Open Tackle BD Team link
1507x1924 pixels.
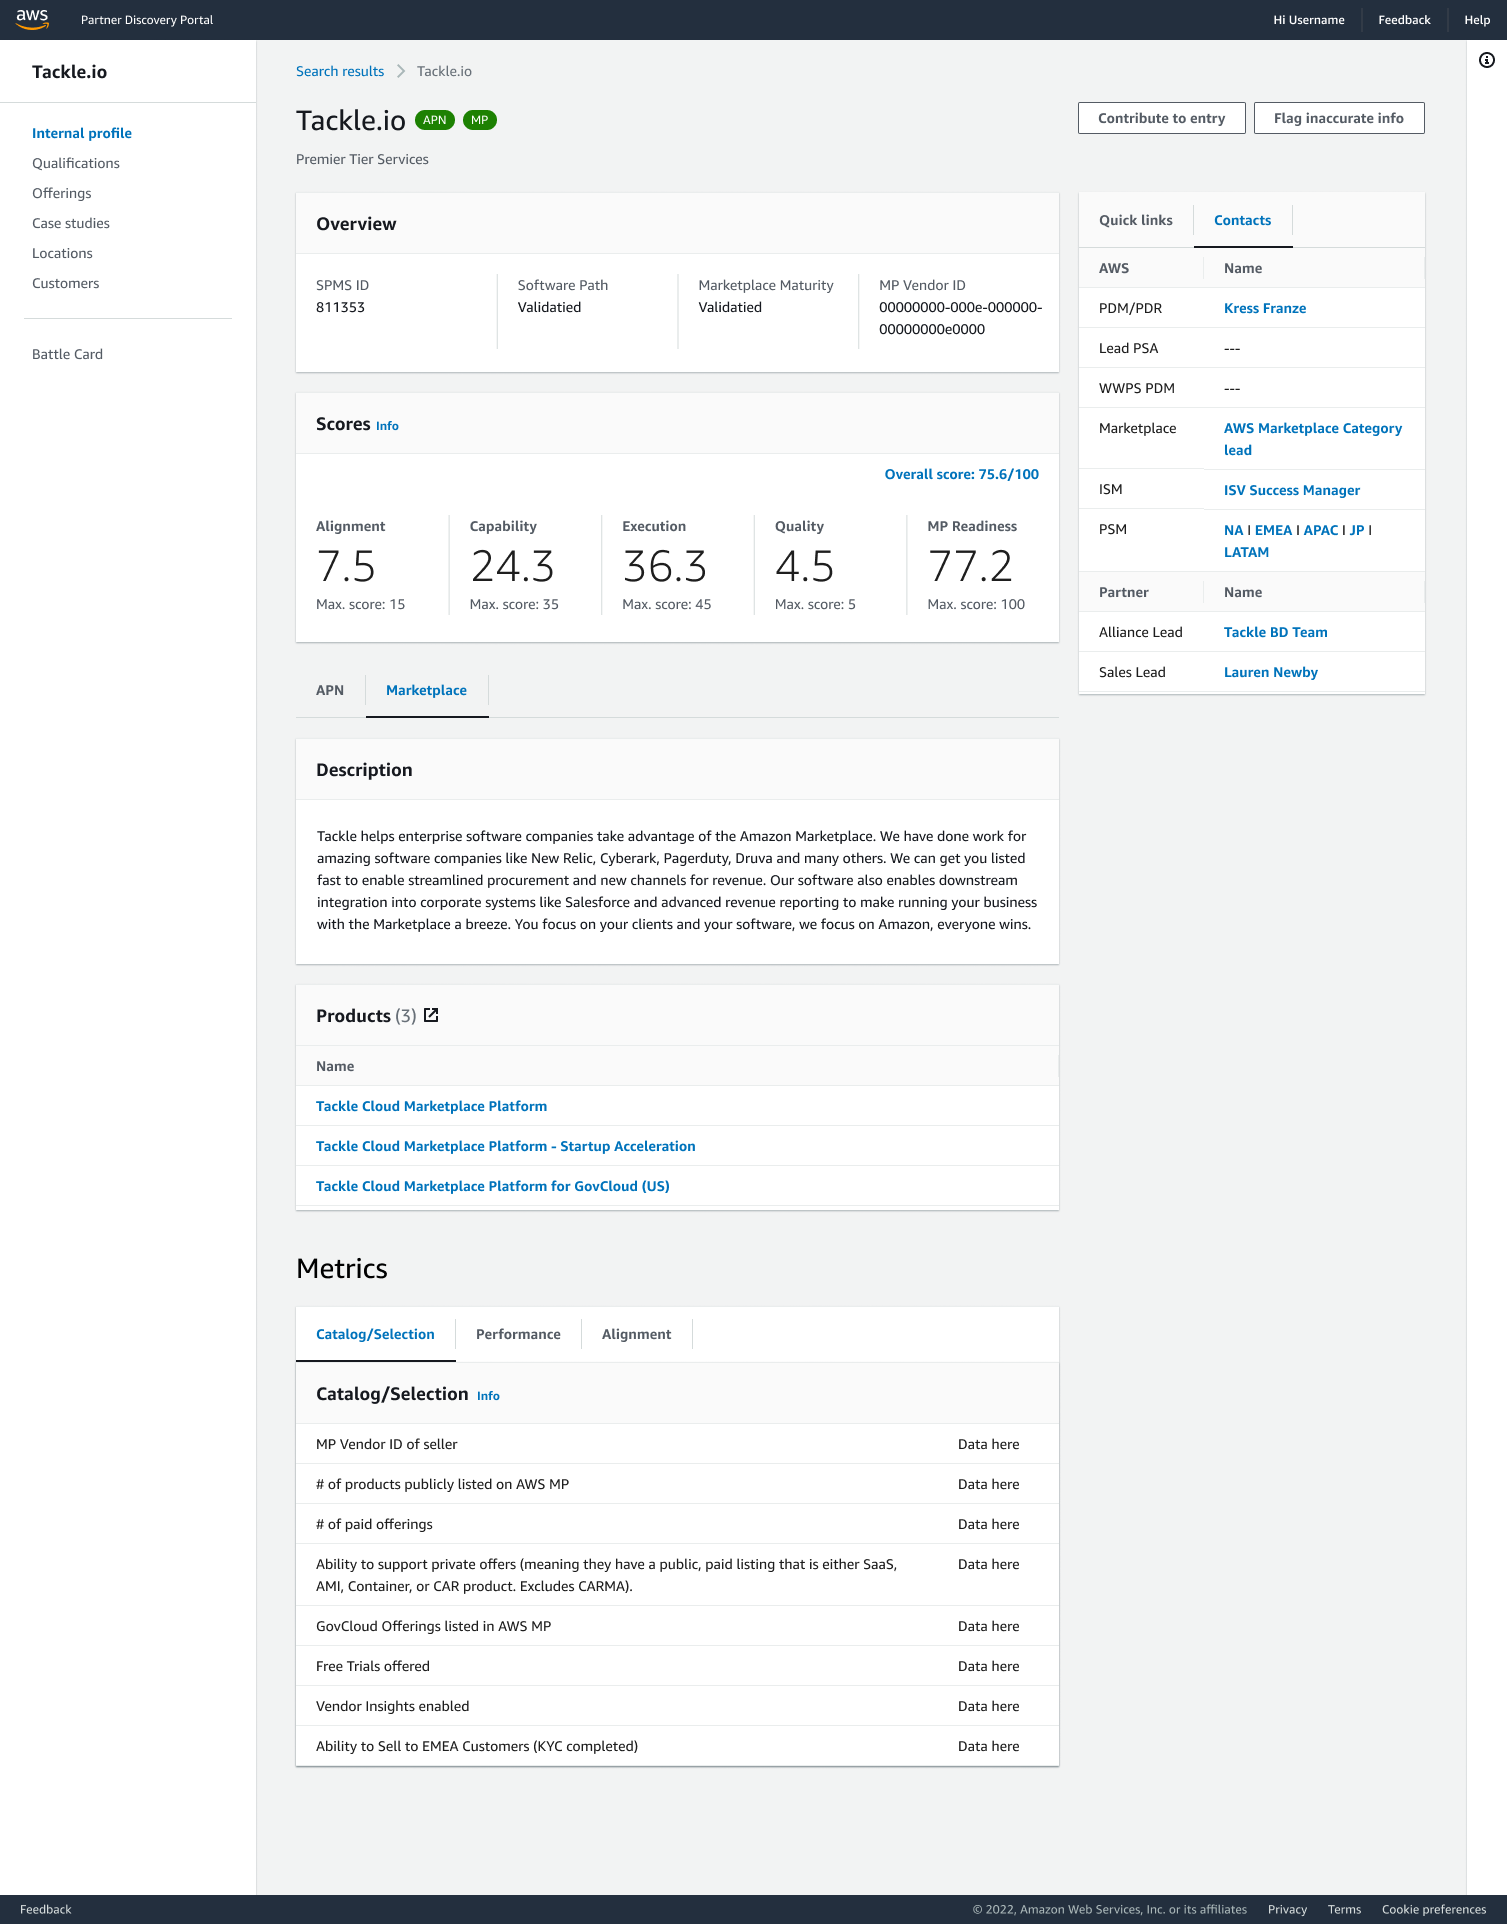coord(1276,632)
